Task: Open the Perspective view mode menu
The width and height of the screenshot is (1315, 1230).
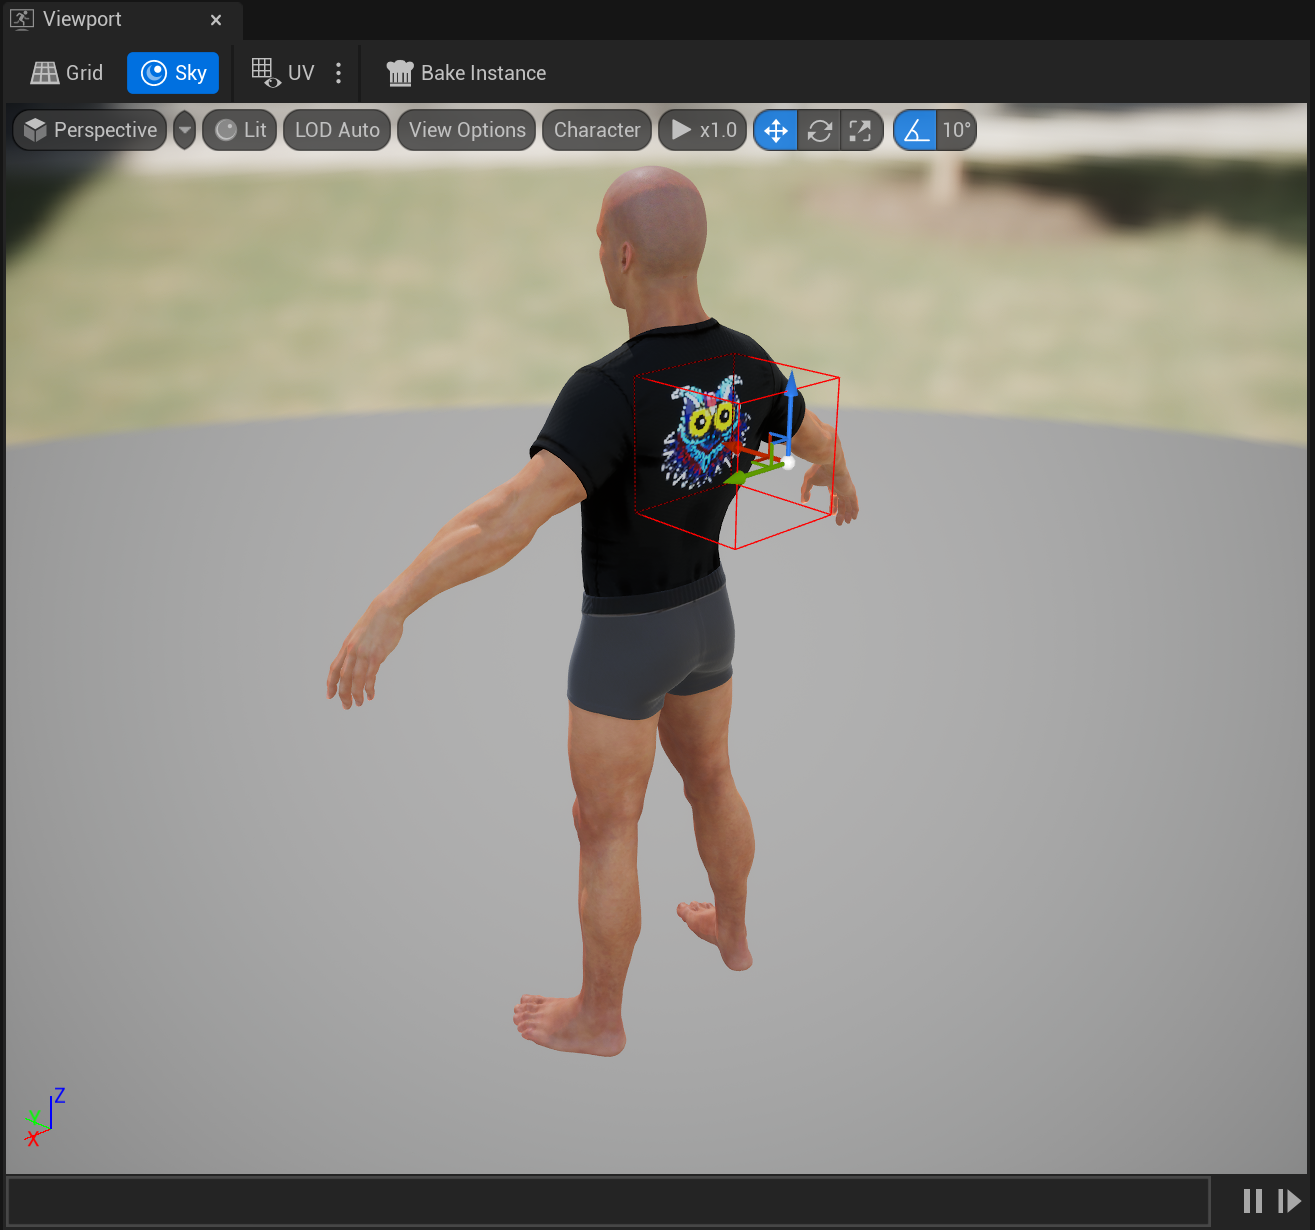Action: tap(90, 130)
